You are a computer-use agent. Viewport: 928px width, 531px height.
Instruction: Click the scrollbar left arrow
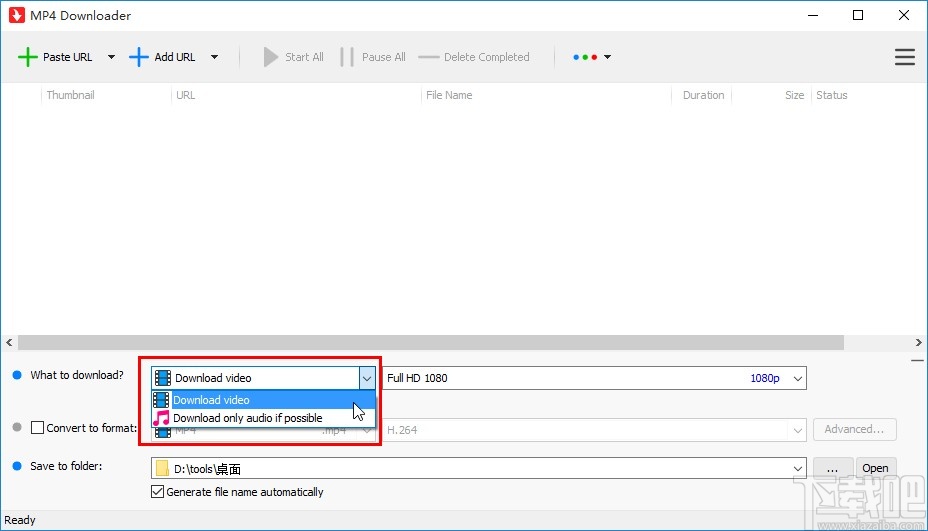(x=9, y=342)
